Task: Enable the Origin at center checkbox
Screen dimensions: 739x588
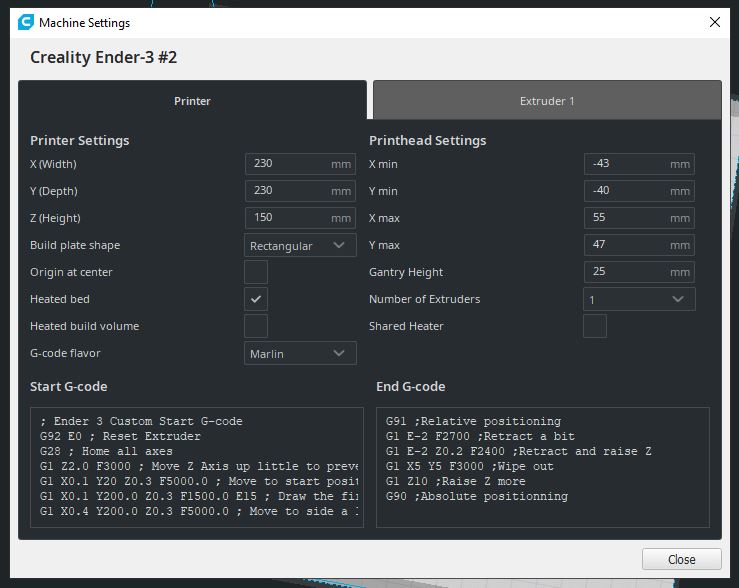Action: pos(256,272)
